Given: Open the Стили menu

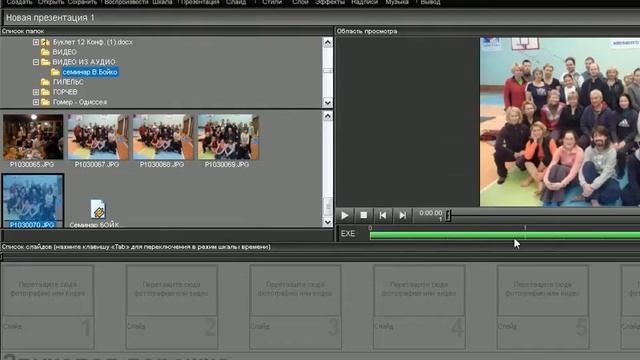Looking at the screenshot, I should [272, 2].
